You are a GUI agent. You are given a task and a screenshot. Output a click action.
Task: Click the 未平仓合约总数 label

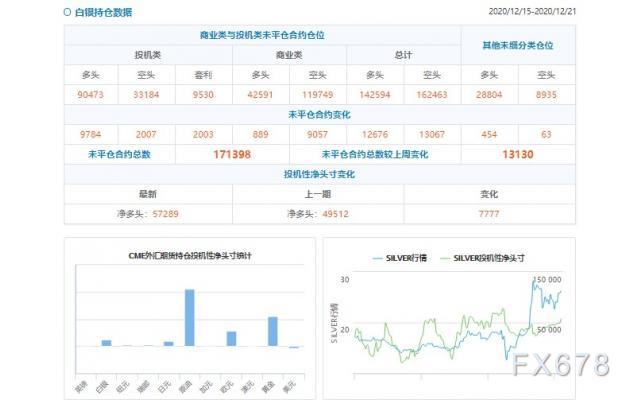coord(119,154)
